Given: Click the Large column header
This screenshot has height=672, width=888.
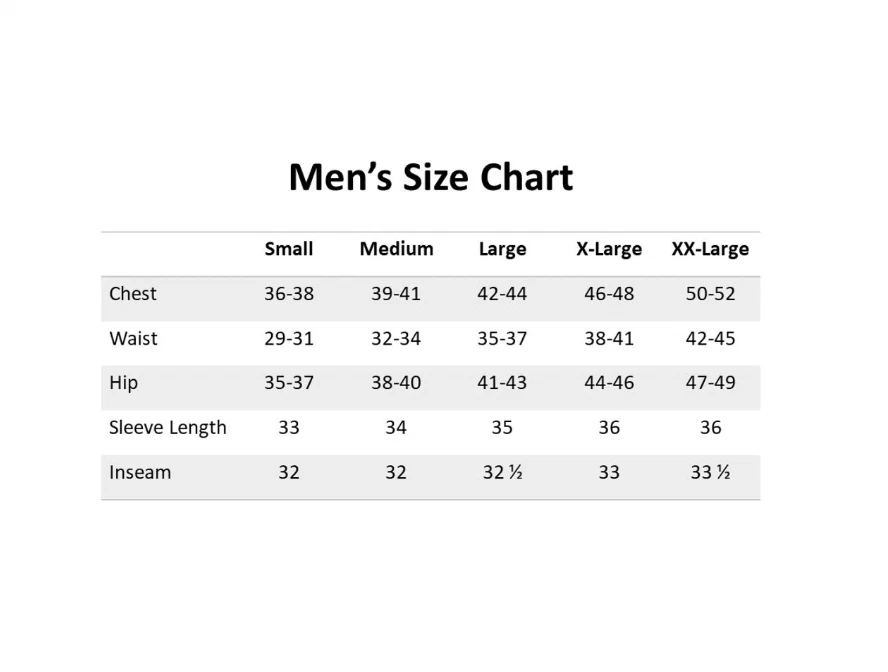Looking at the screenshot, I should [x=502, y=249].
